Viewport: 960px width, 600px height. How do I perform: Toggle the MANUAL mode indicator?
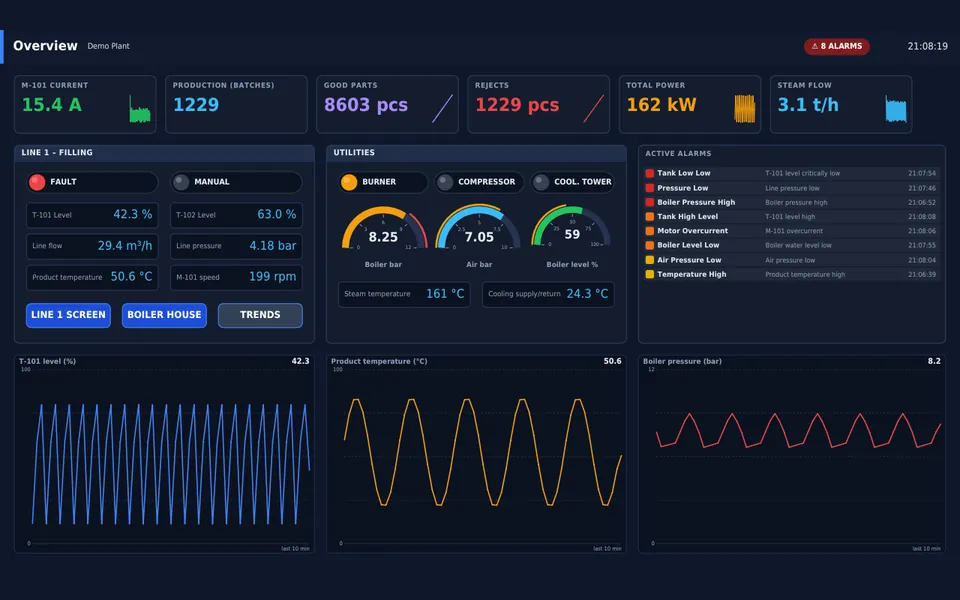click(181, 182)
